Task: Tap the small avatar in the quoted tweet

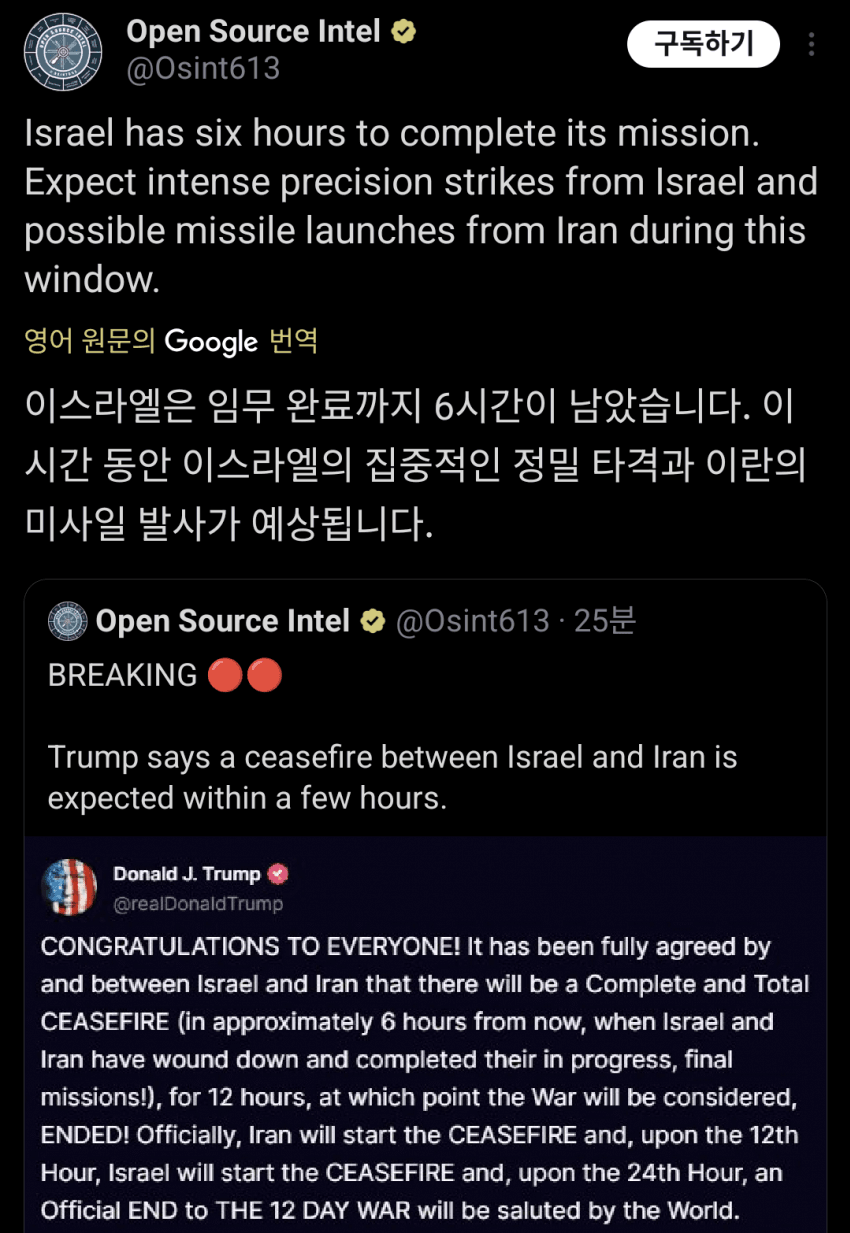Action: click(68, 621)
